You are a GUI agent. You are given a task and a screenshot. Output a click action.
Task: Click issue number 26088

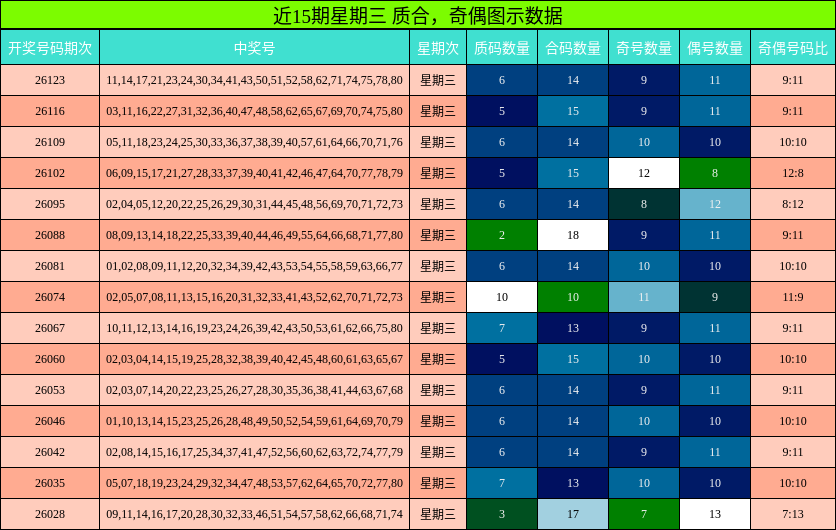pos(50,235)
